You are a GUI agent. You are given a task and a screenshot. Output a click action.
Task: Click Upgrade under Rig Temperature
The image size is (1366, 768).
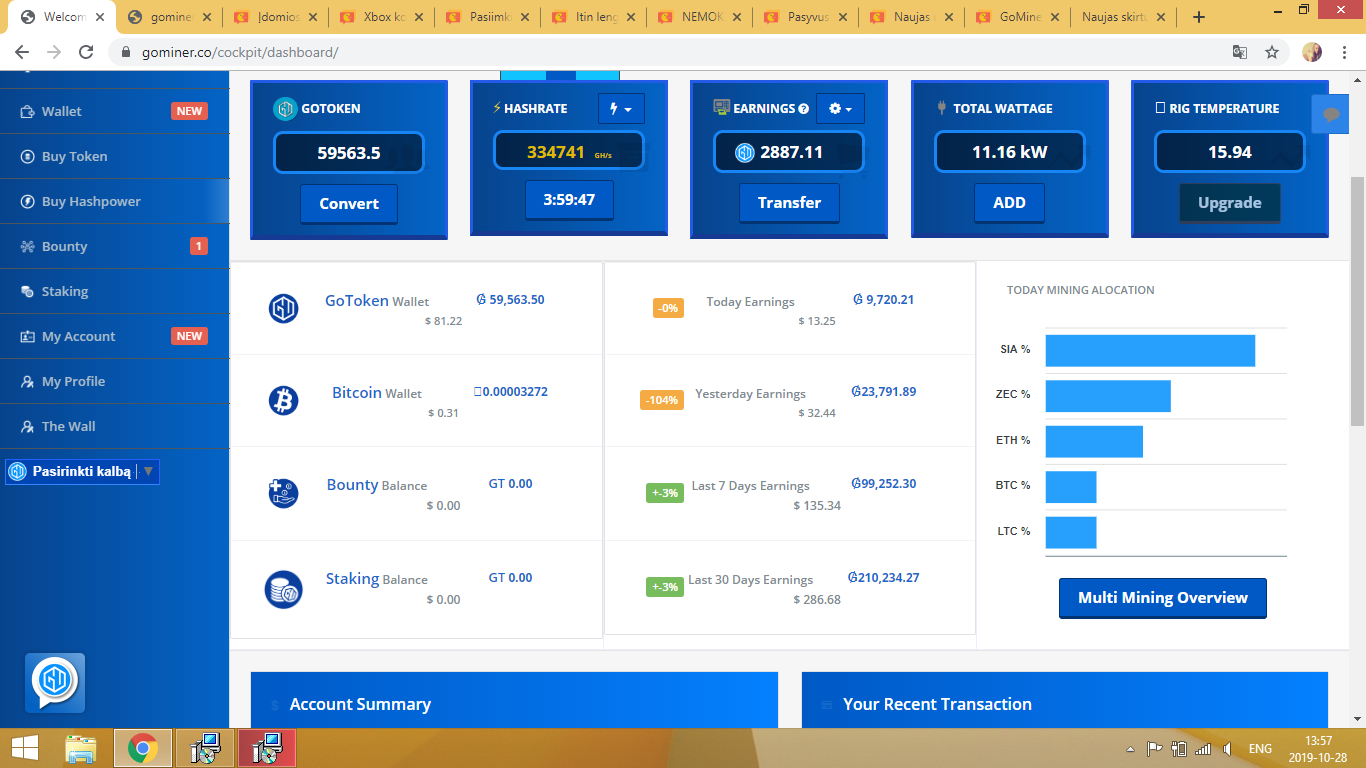(1229, 202)
